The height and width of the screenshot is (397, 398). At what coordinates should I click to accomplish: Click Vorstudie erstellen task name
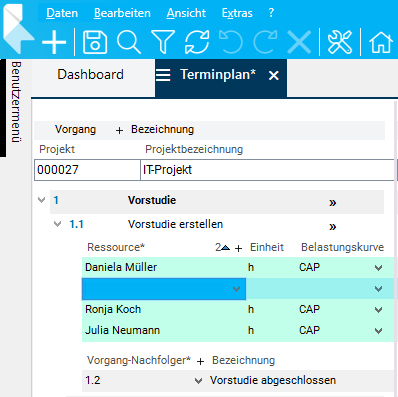pyautogui.click(x=175, y=224)
